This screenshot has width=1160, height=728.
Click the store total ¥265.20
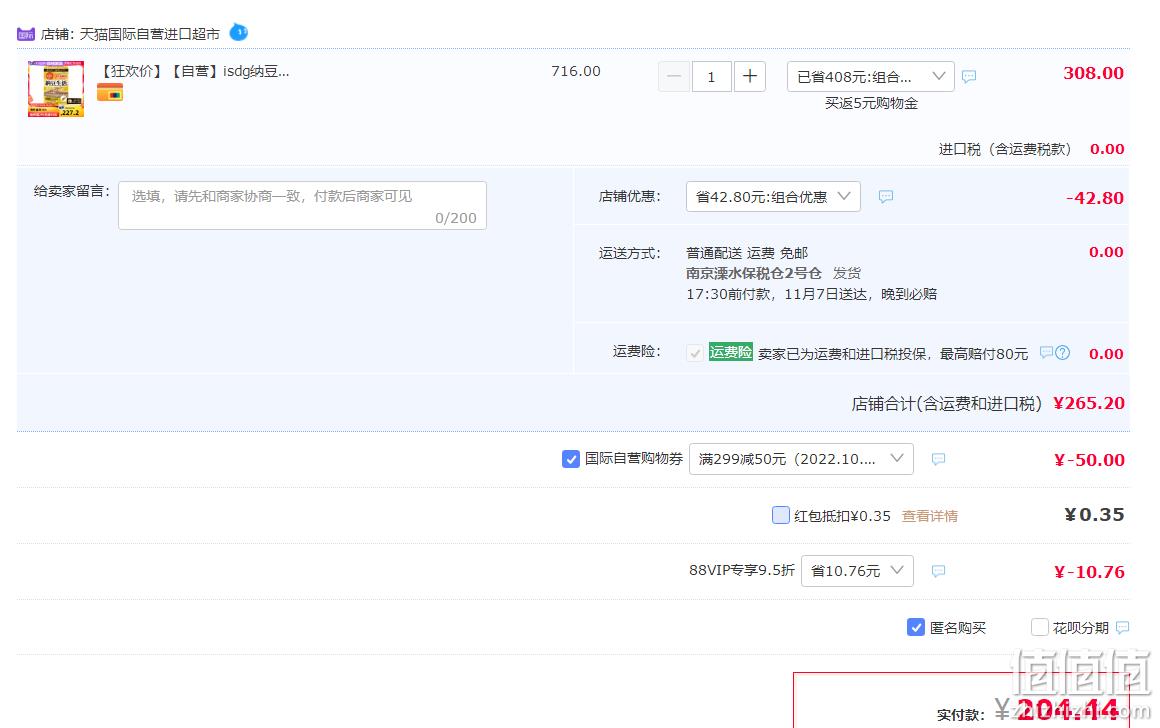[x=1089, y=403]
